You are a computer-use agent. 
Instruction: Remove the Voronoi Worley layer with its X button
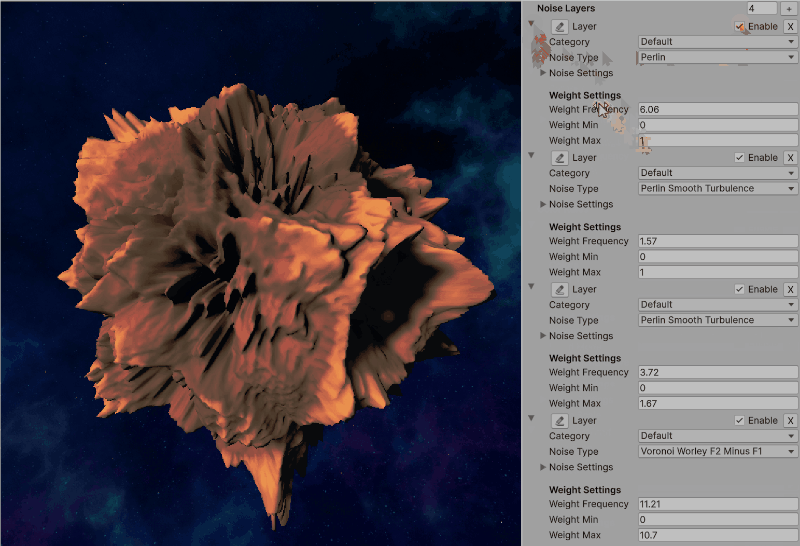790,420
